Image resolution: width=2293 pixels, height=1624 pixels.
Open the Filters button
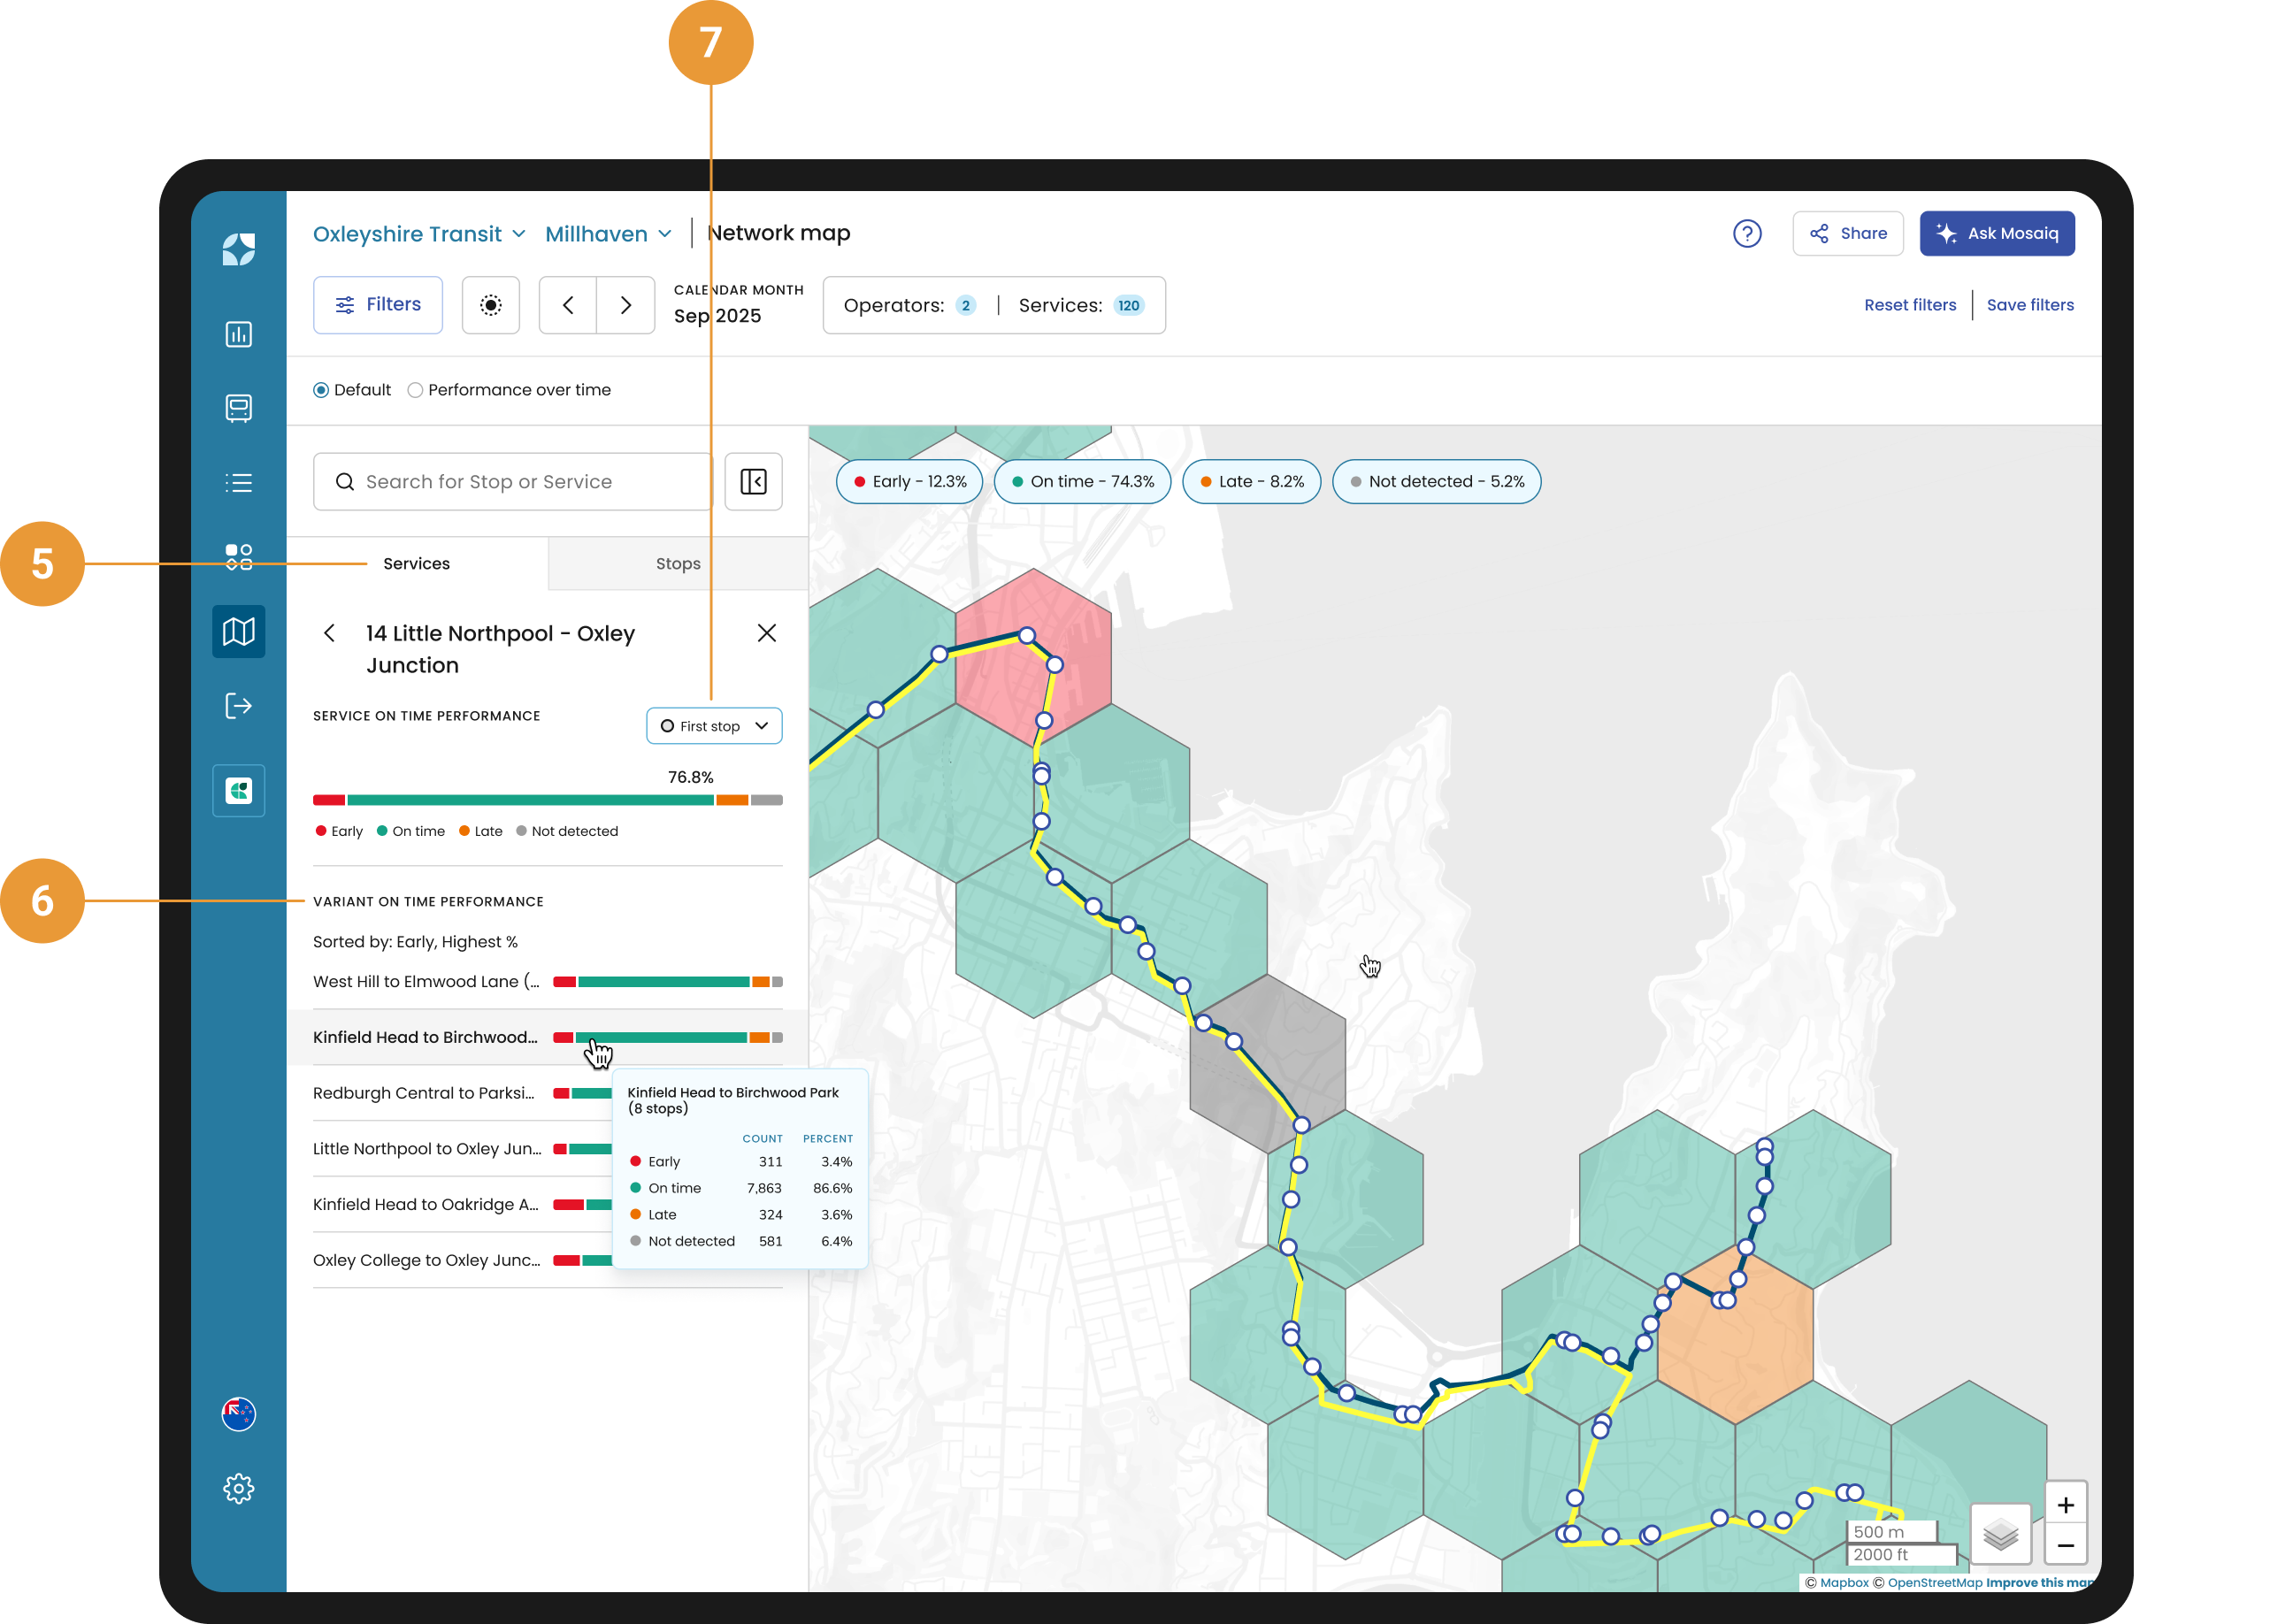click(378, 305)
